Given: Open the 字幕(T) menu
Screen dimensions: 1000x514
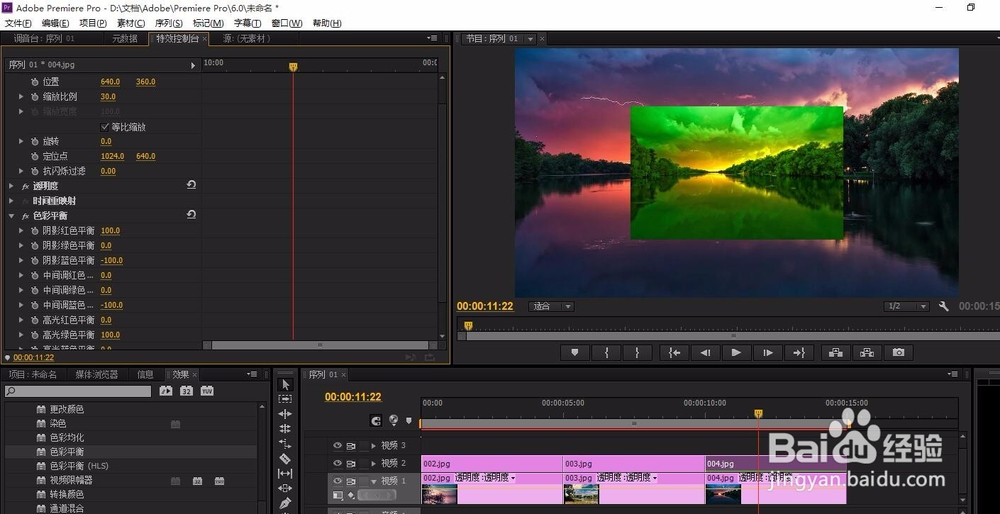Looking at the screenshot, I should click(x=247, y=23).
